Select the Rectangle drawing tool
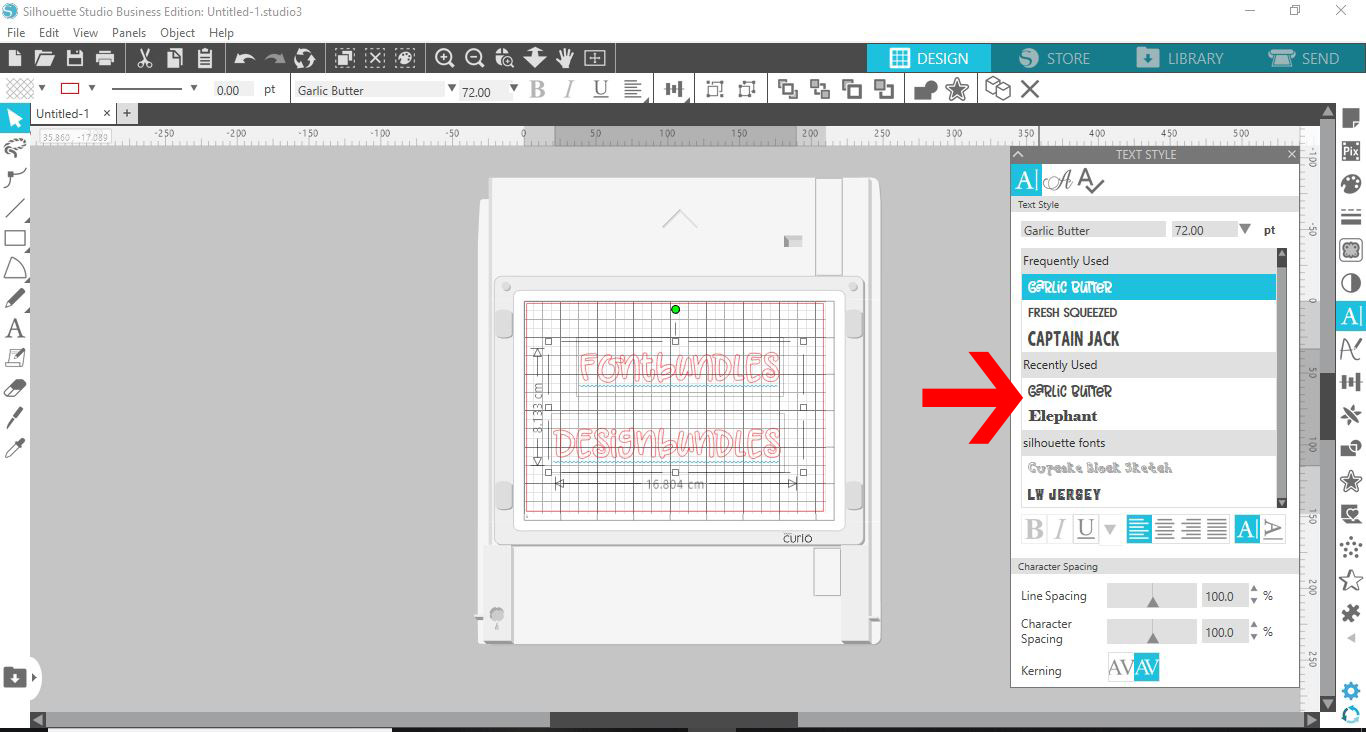 (15, 238)
